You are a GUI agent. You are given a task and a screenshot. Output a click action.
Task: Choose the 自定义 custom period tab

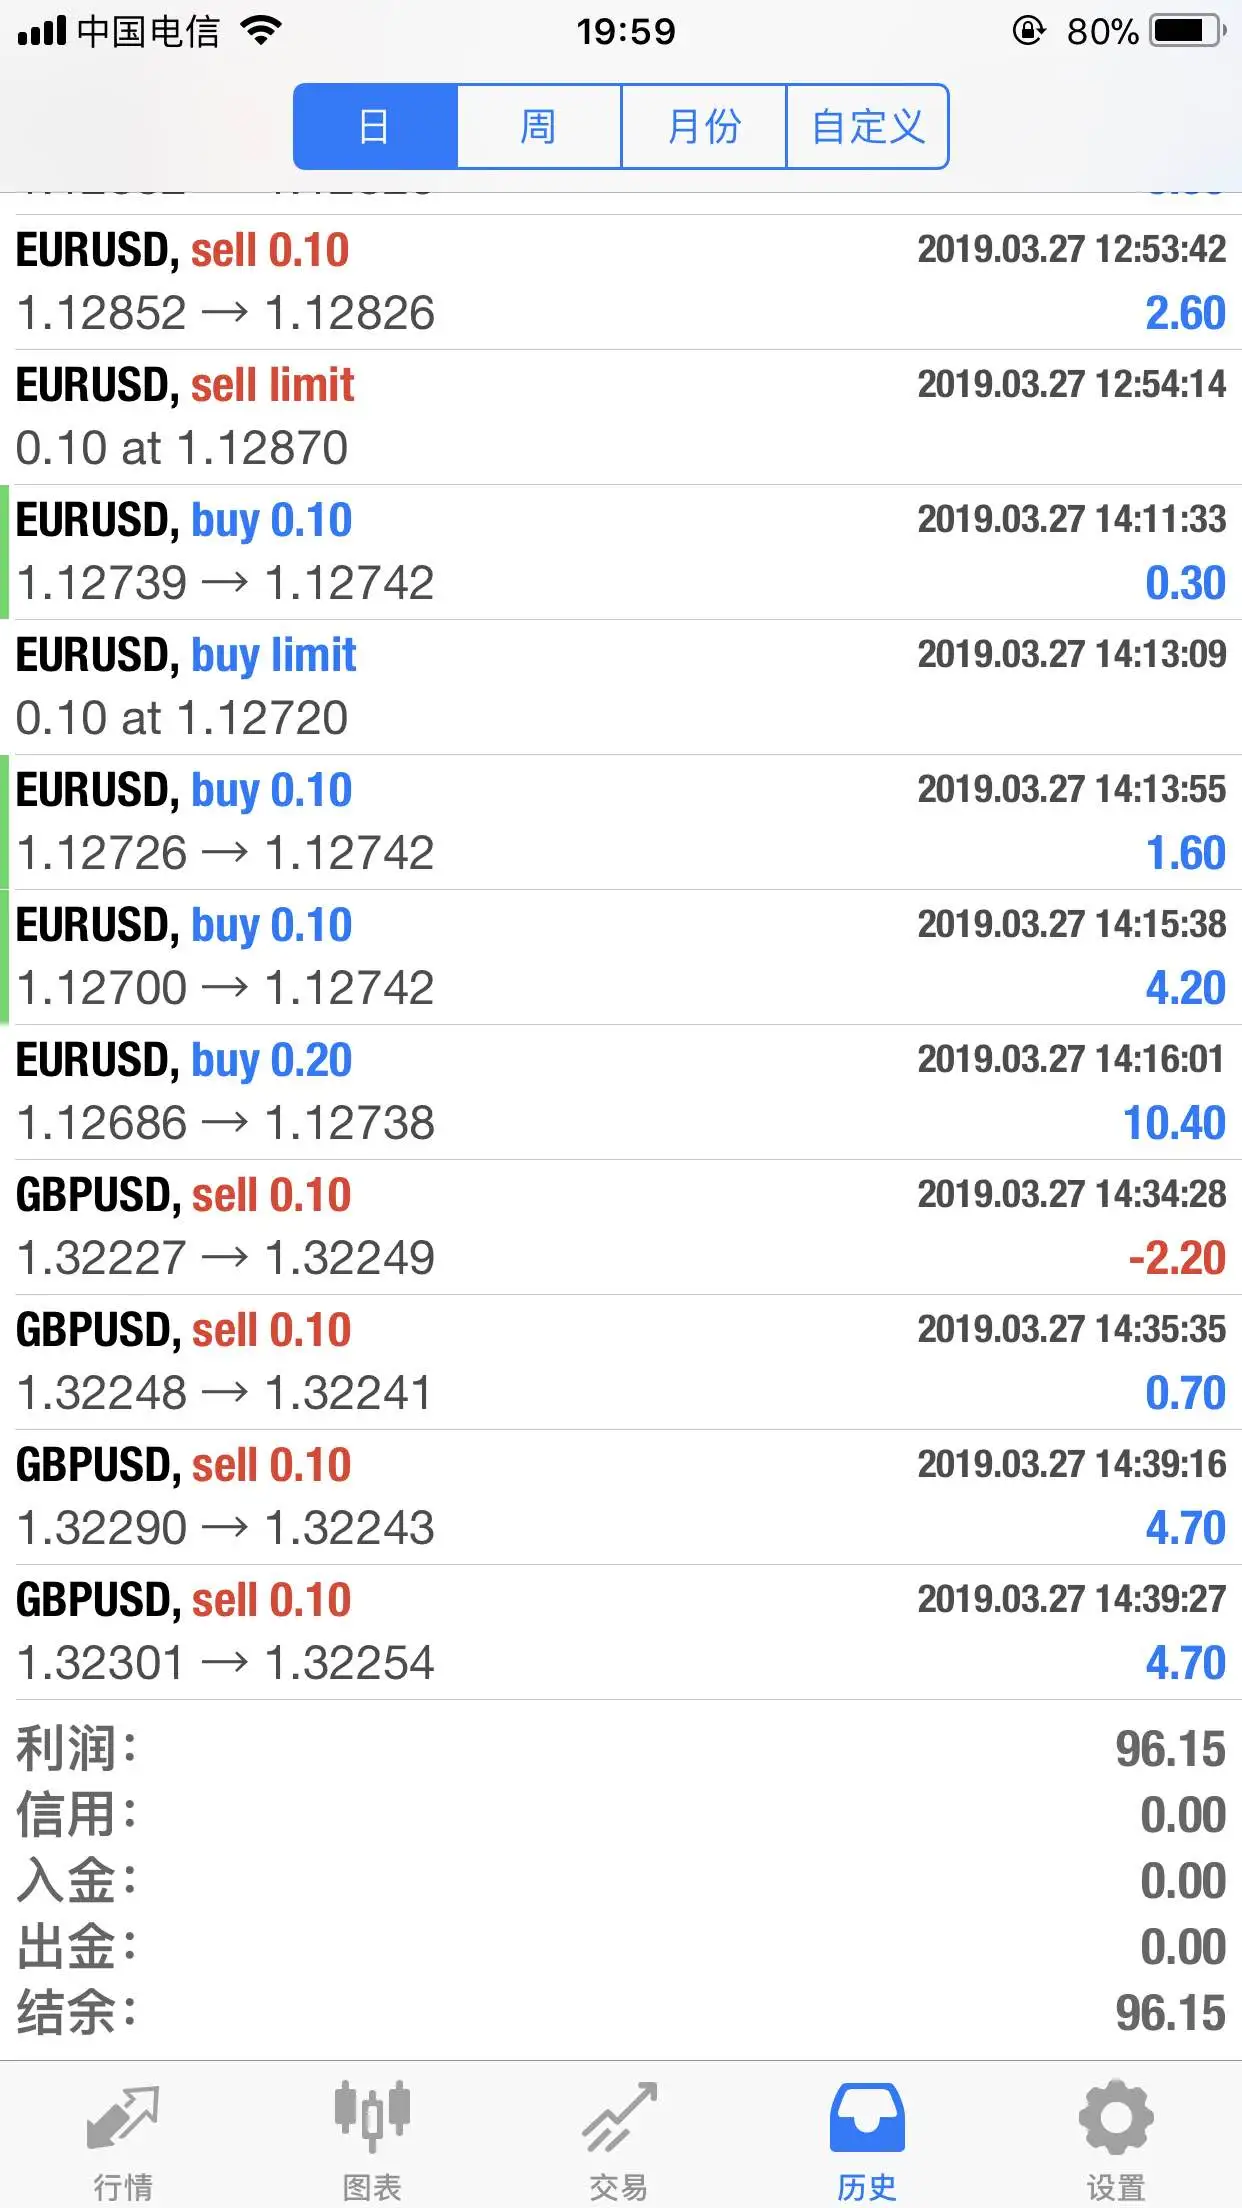pos(868,127)
